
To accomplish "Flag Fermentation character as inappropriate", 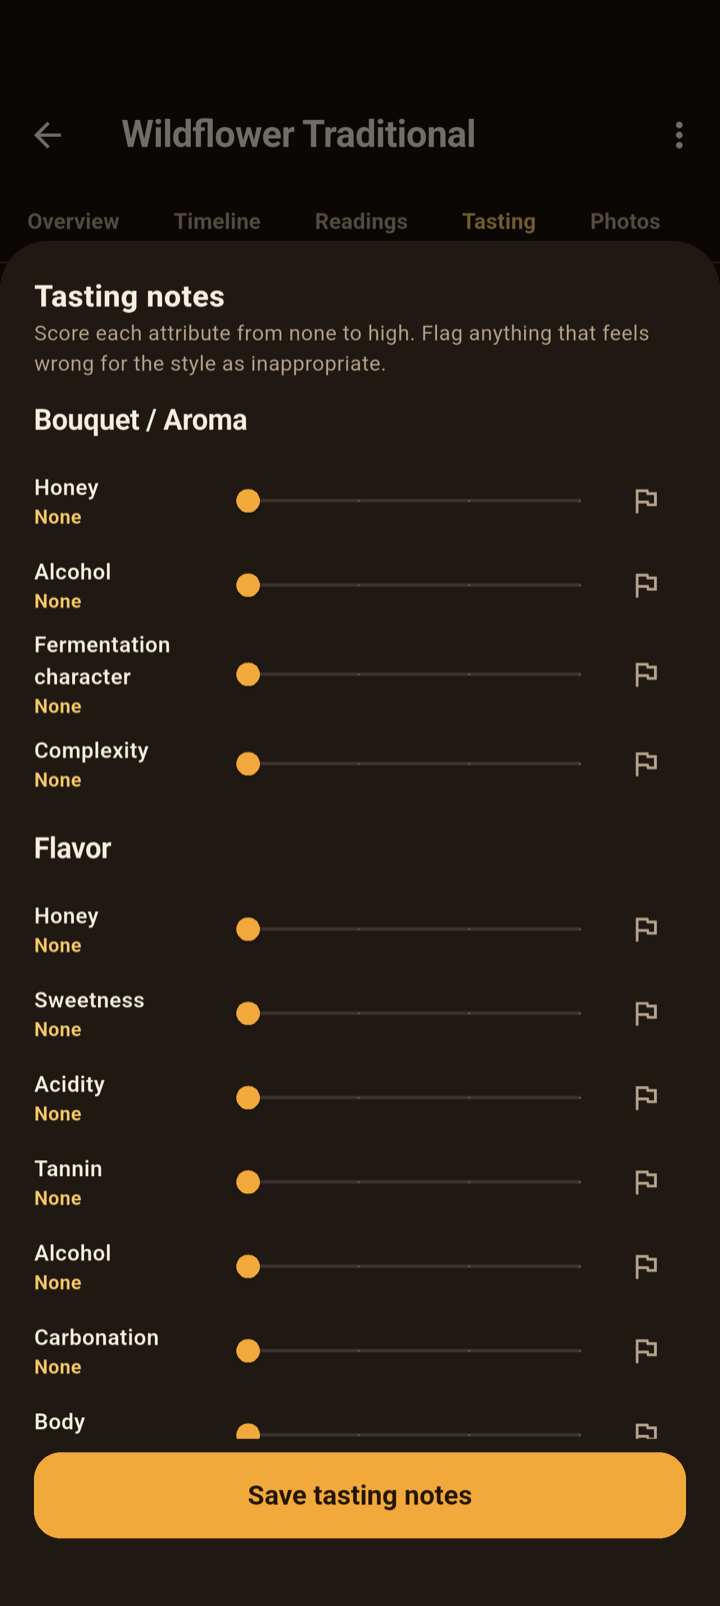I will click(x=646, y=675).
